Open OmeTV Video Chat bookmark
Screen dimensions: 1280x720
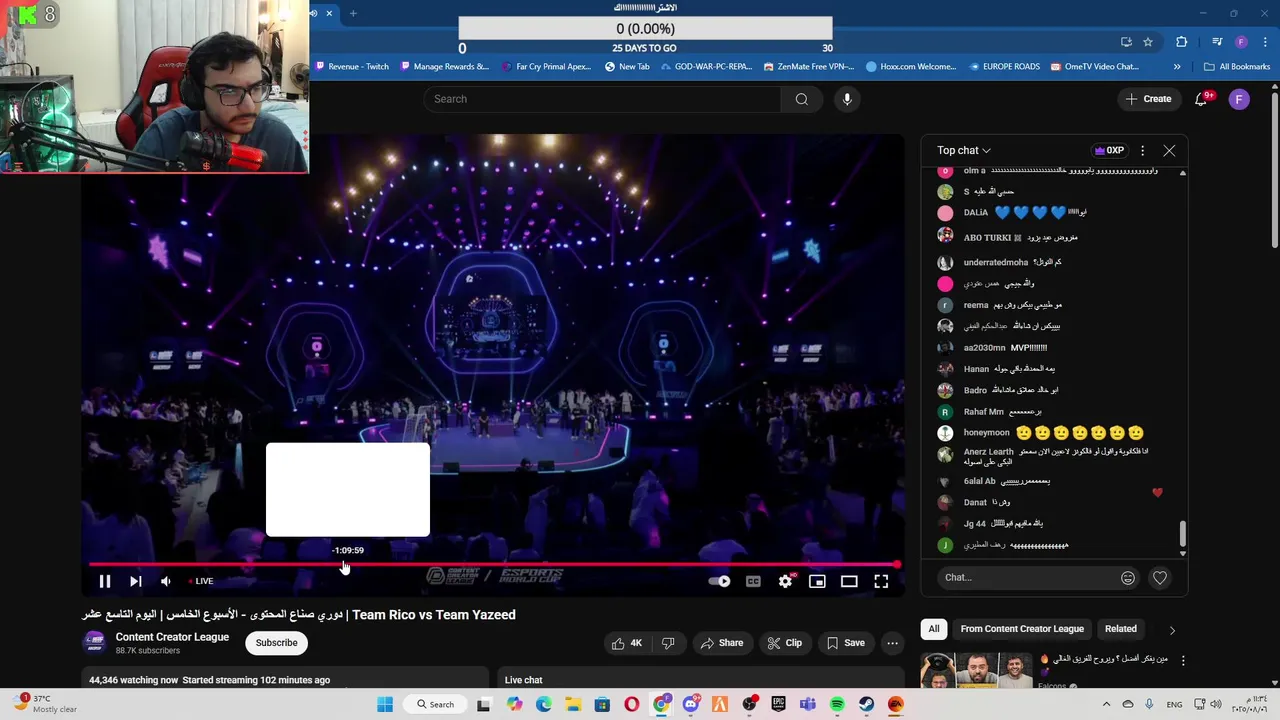pyautogui.click(x=1095, y=67)
